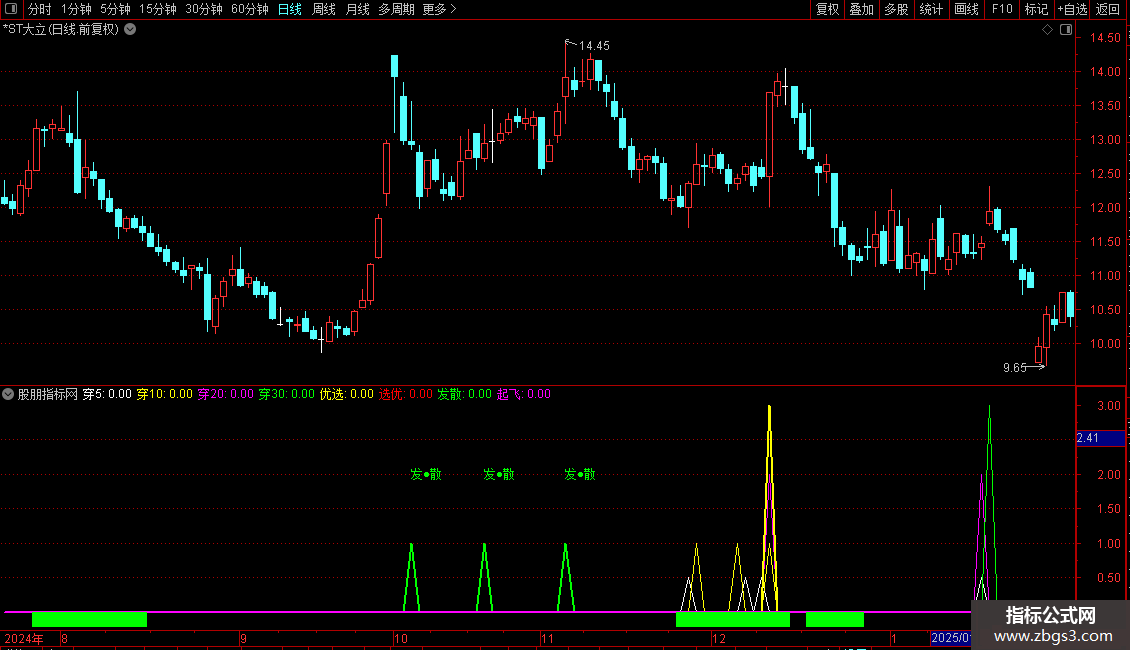
Task: Select the 15分钟 period
Action: [x=158, y=9]
